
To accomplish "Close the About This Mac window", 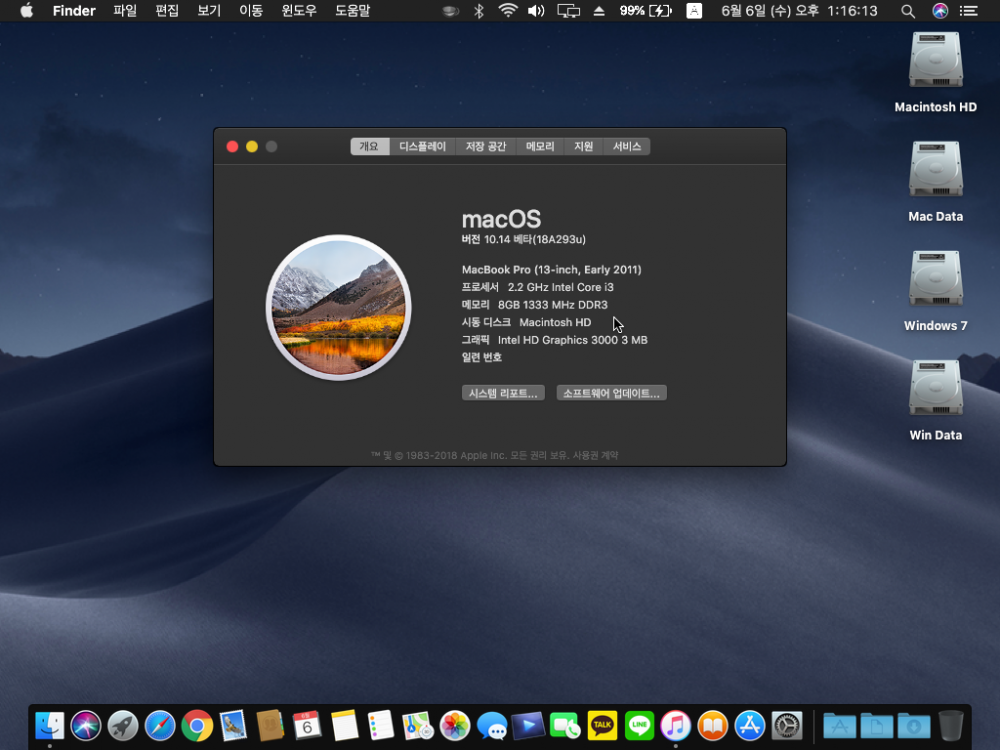I will coord(232,147).
